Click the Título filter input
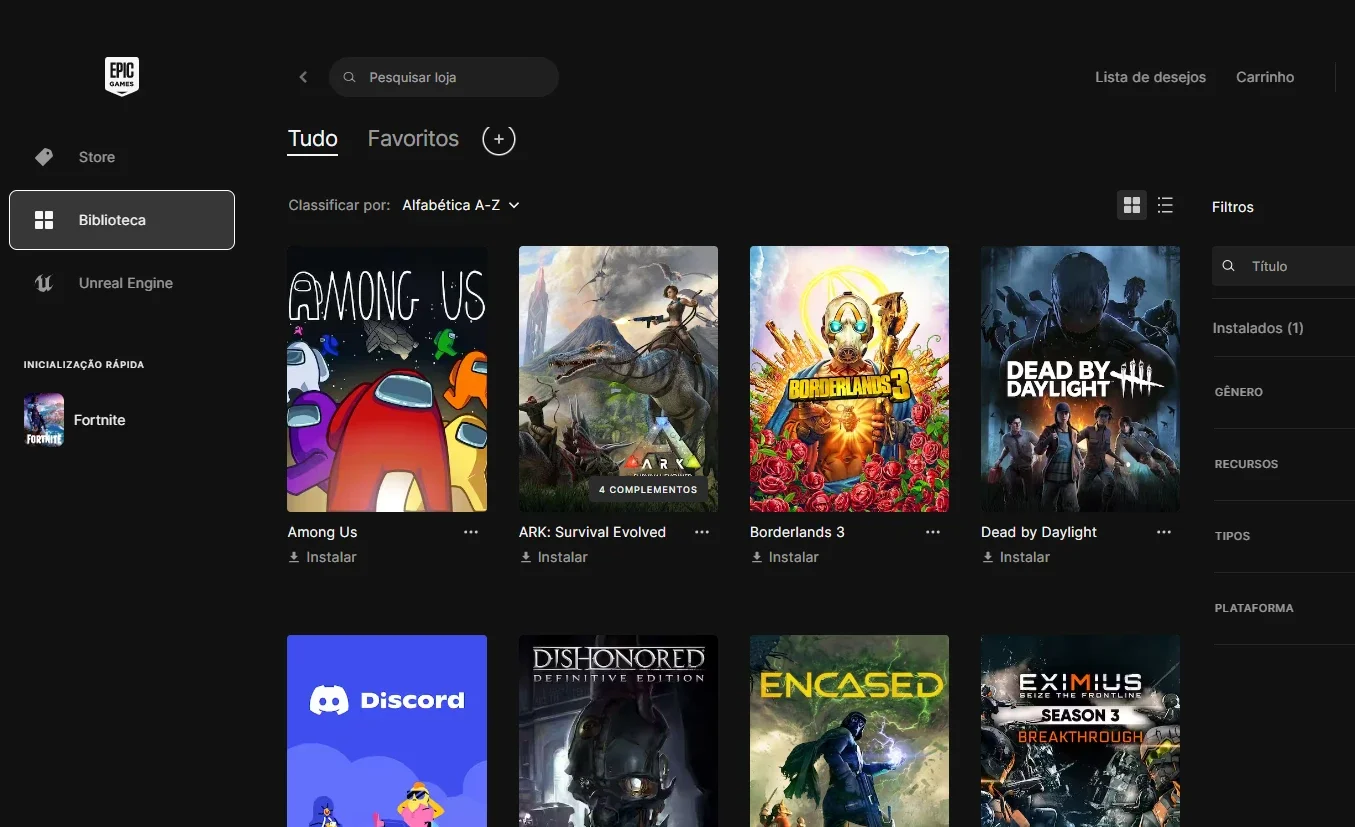 (1284, 266)
